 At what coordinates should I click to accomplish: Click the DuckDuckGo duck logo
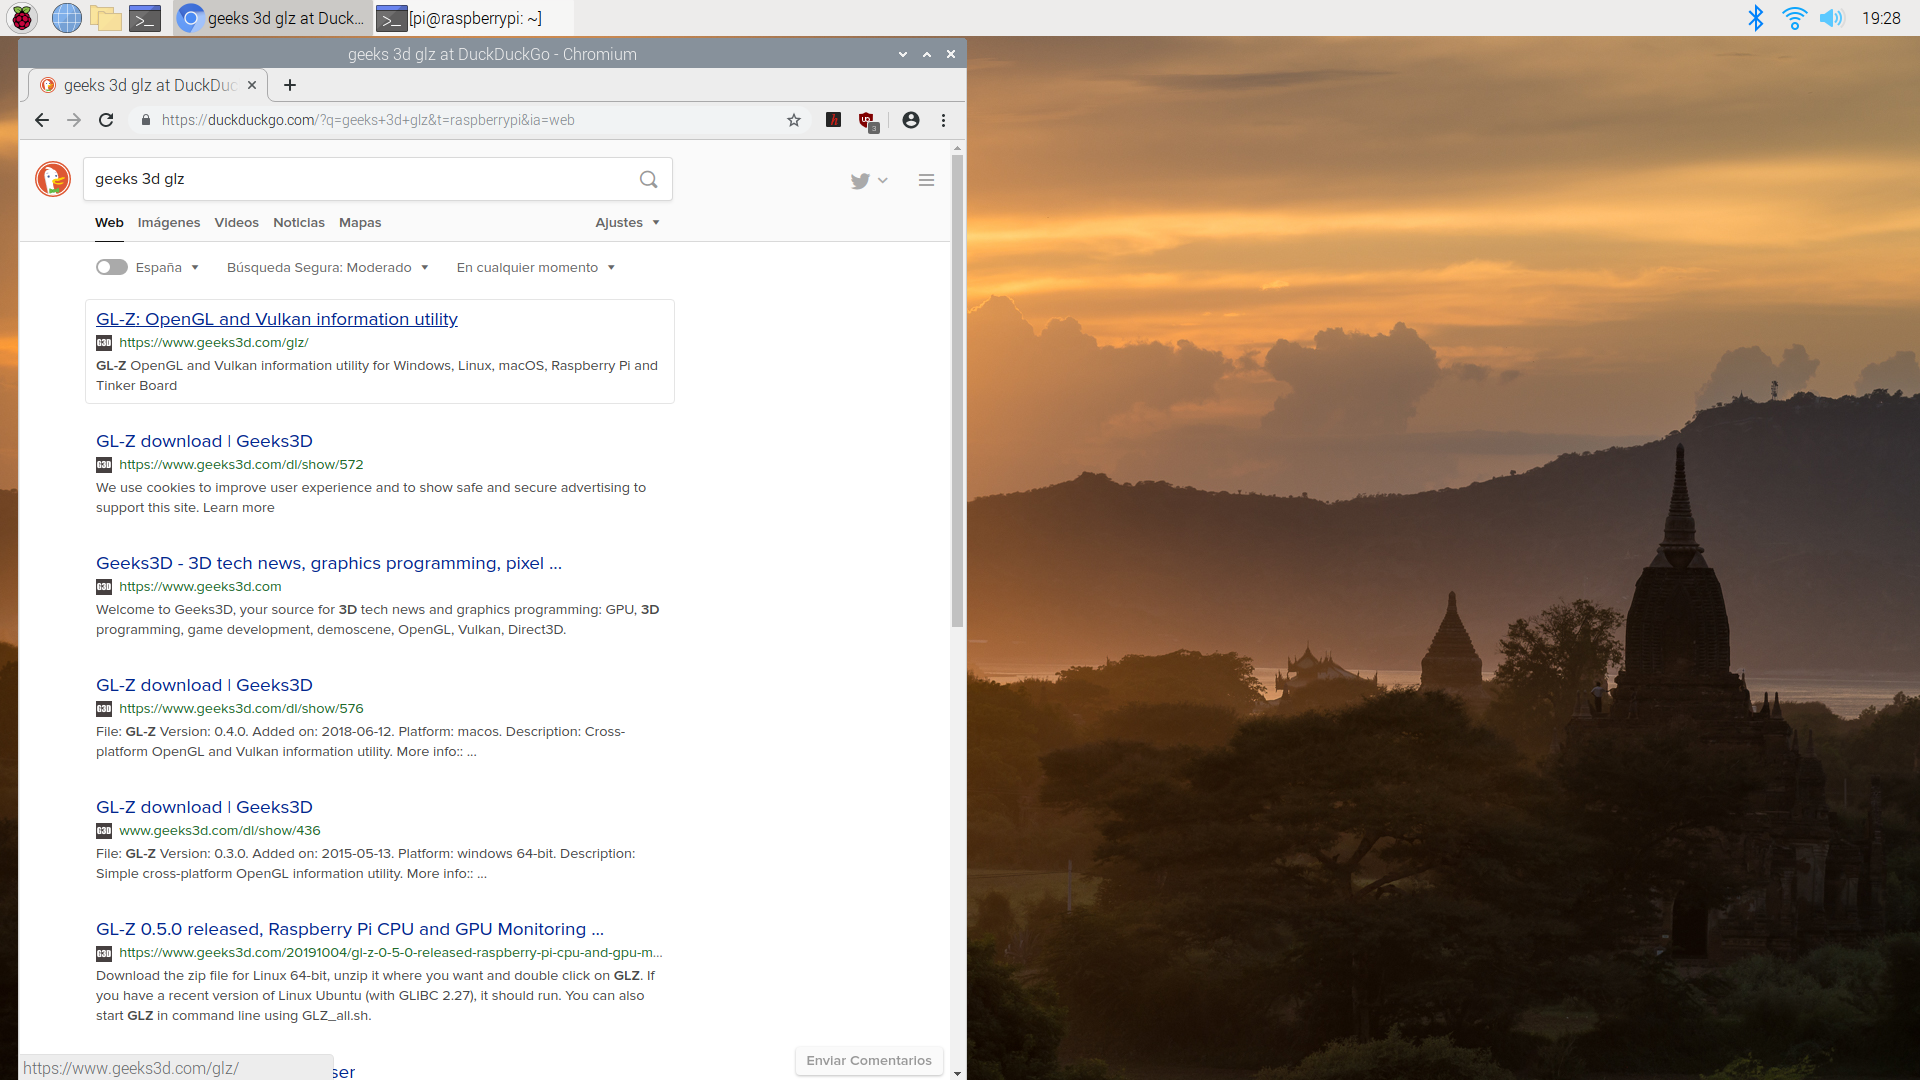[53, 179]
